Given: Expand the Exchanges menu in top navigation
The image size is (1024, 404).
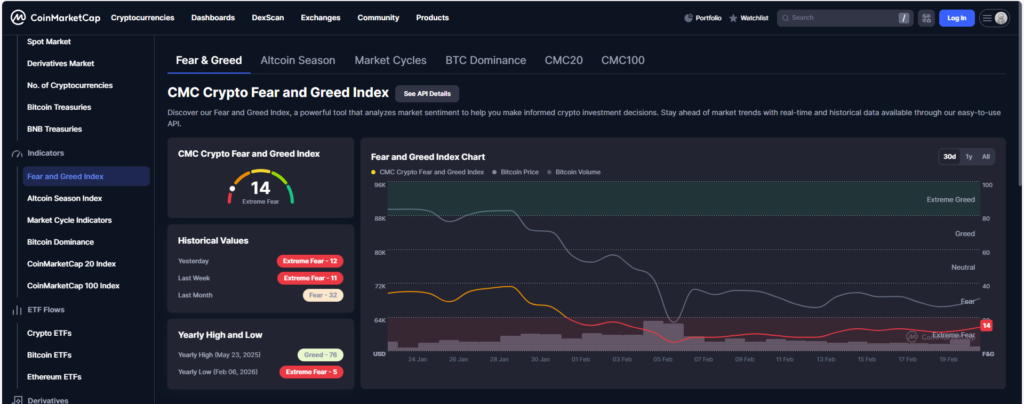Looking at the screenshot, I should 319,18.
